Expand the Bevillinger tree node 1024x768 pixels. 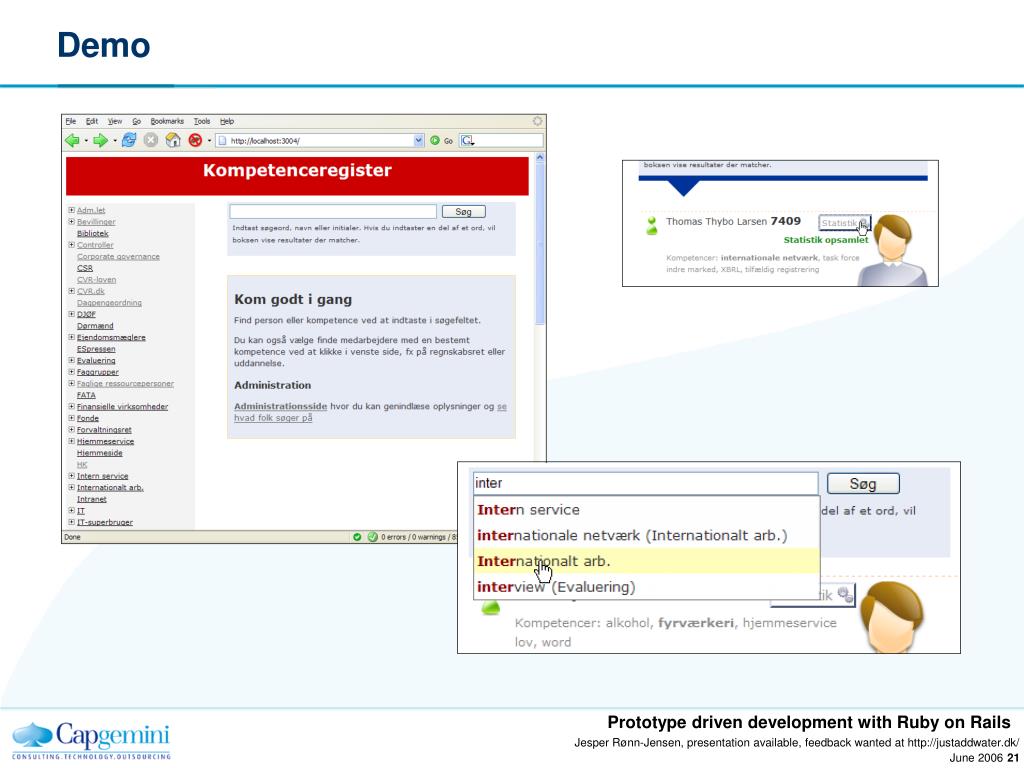click(72, 222)
